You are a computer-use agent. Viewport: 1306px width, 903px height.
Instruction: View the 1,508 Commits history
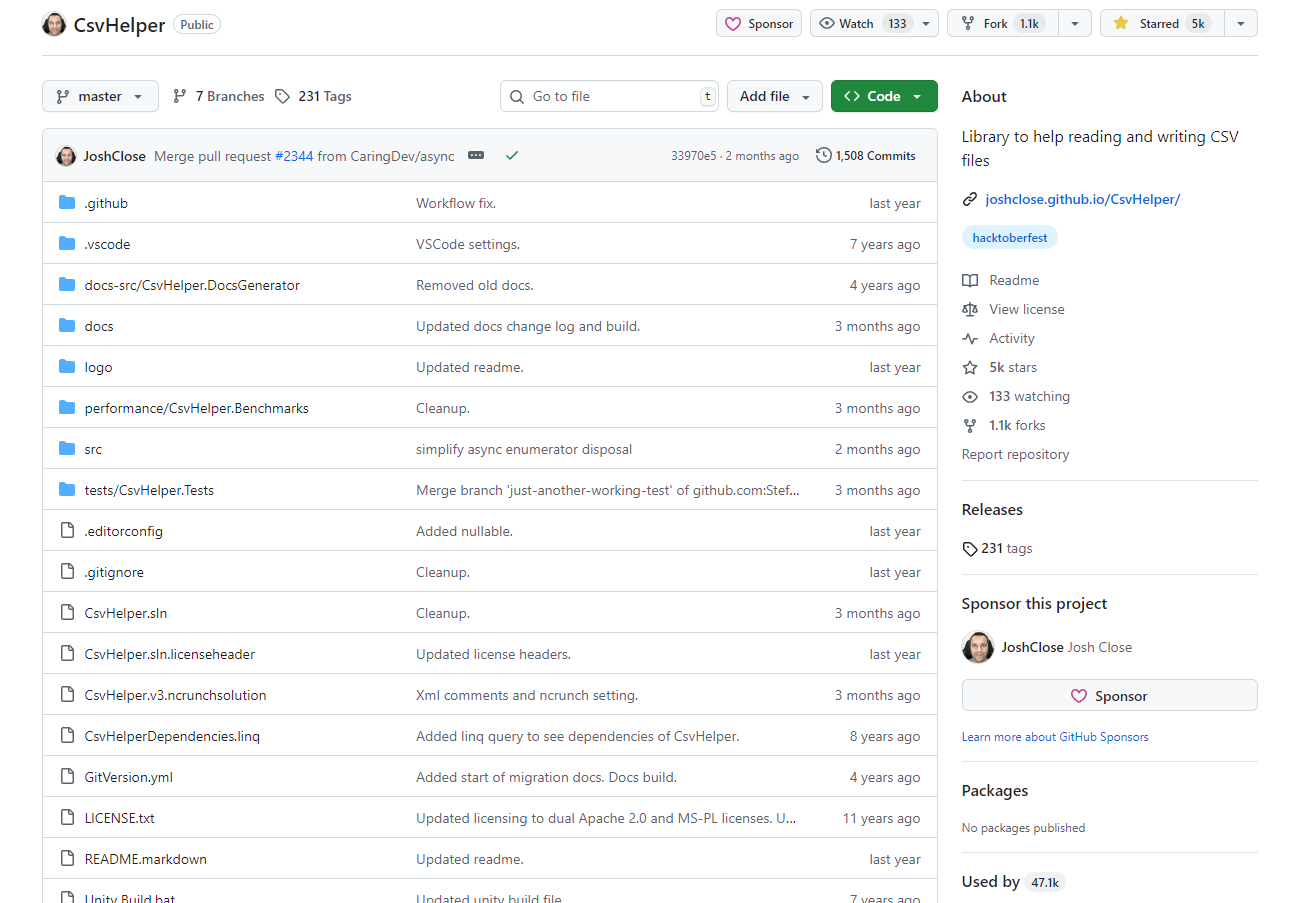tap(866, 156)
